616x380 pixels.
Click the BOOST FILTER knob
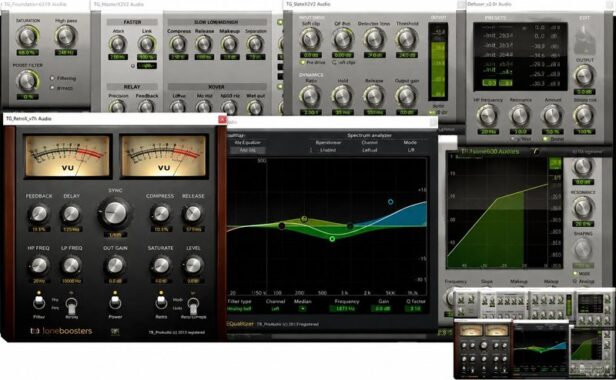[28, 81]
